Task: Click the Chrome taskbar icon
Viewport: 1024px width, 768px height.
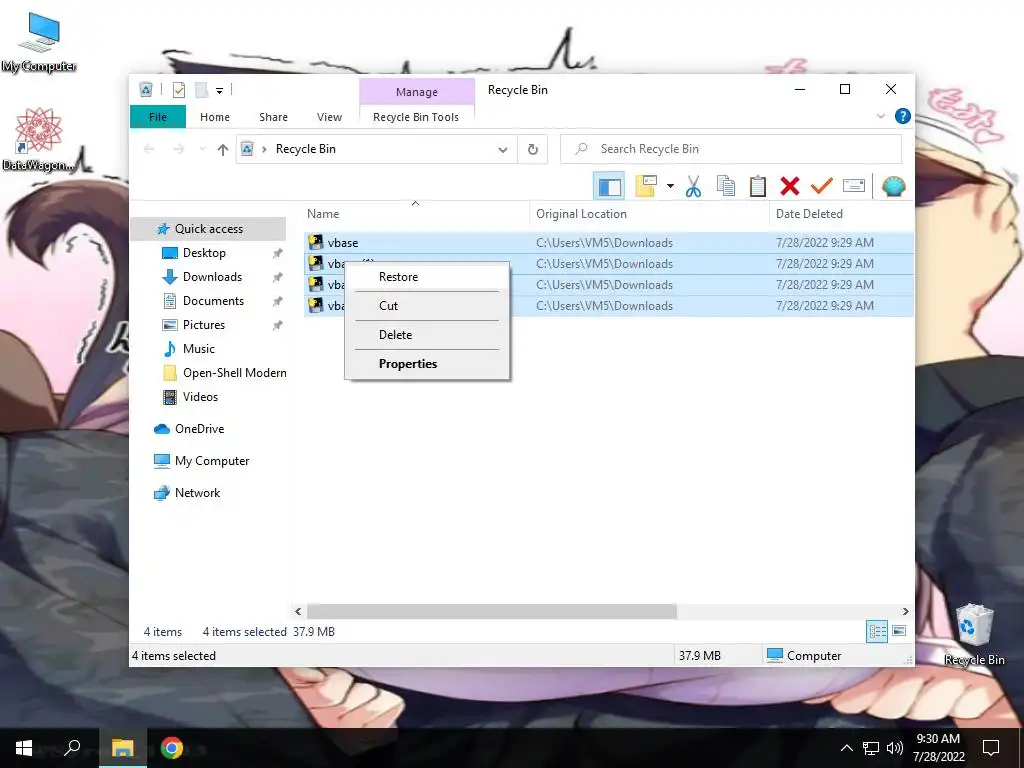Action: pos(172,748)
